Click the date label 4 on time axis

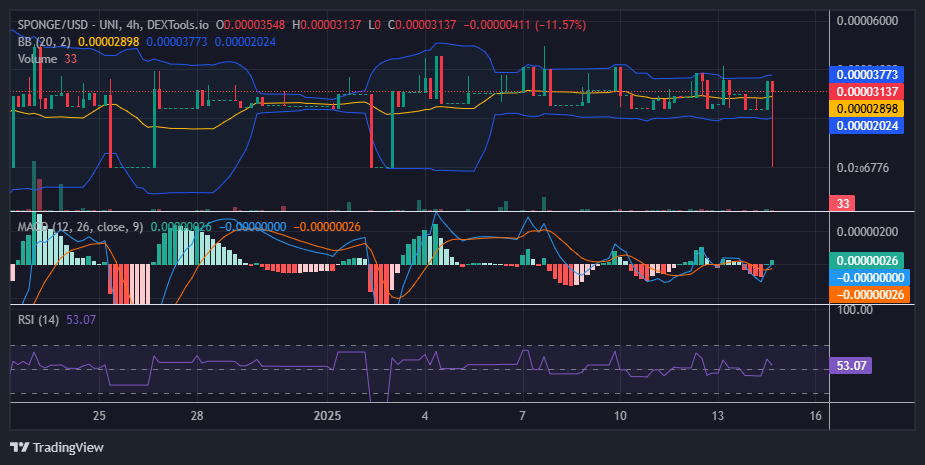425,415
